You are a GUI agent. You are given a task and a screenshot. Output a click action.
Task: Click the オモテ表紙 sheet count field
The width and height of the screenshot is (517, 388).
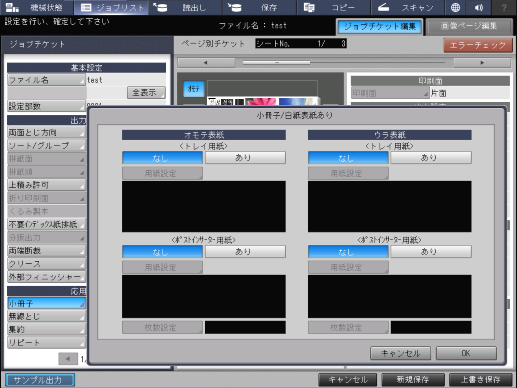(x=245, y=327)
